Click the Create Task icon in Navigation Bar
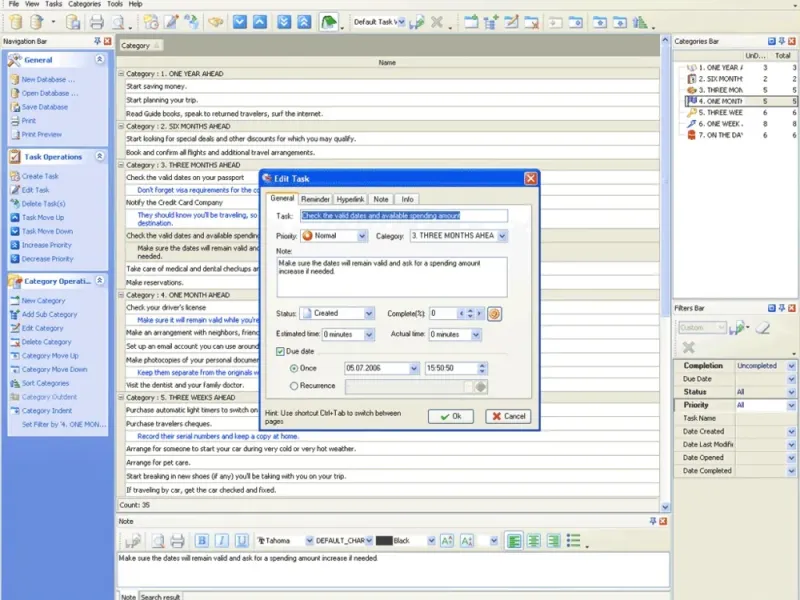The width and height of the screenshot is (800, 600). [14, 176]
